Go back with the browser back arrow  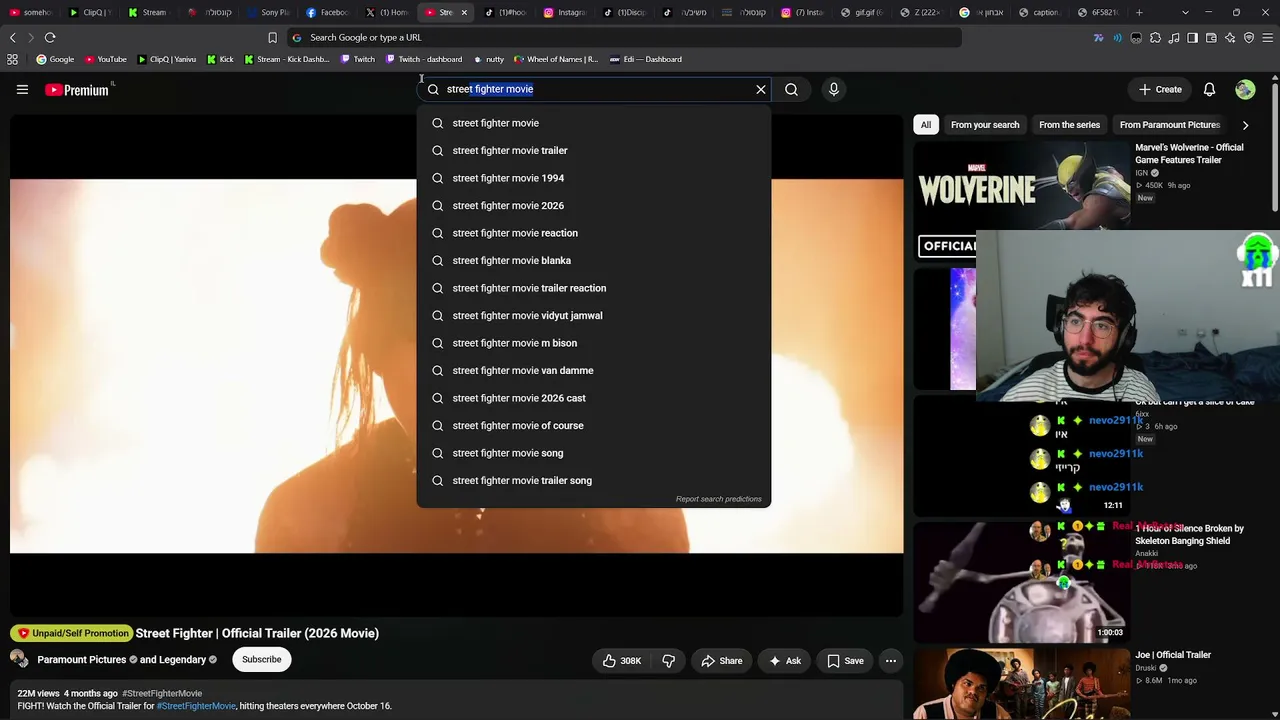point(12,37)
